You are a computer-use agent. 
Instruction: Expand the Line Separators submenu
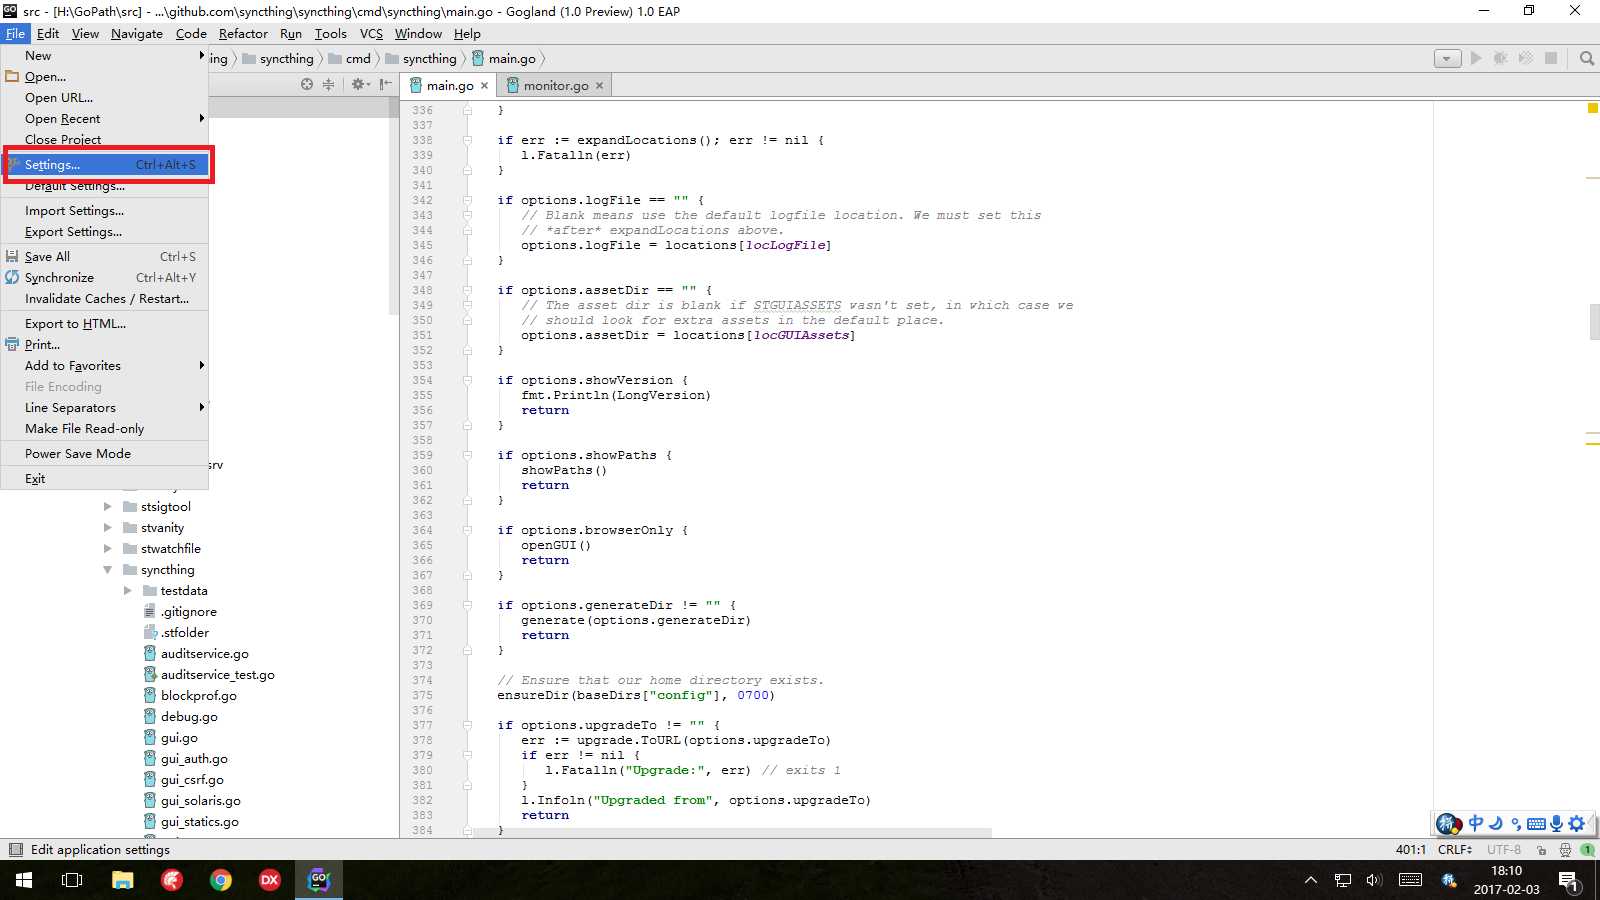click(104, 408)
